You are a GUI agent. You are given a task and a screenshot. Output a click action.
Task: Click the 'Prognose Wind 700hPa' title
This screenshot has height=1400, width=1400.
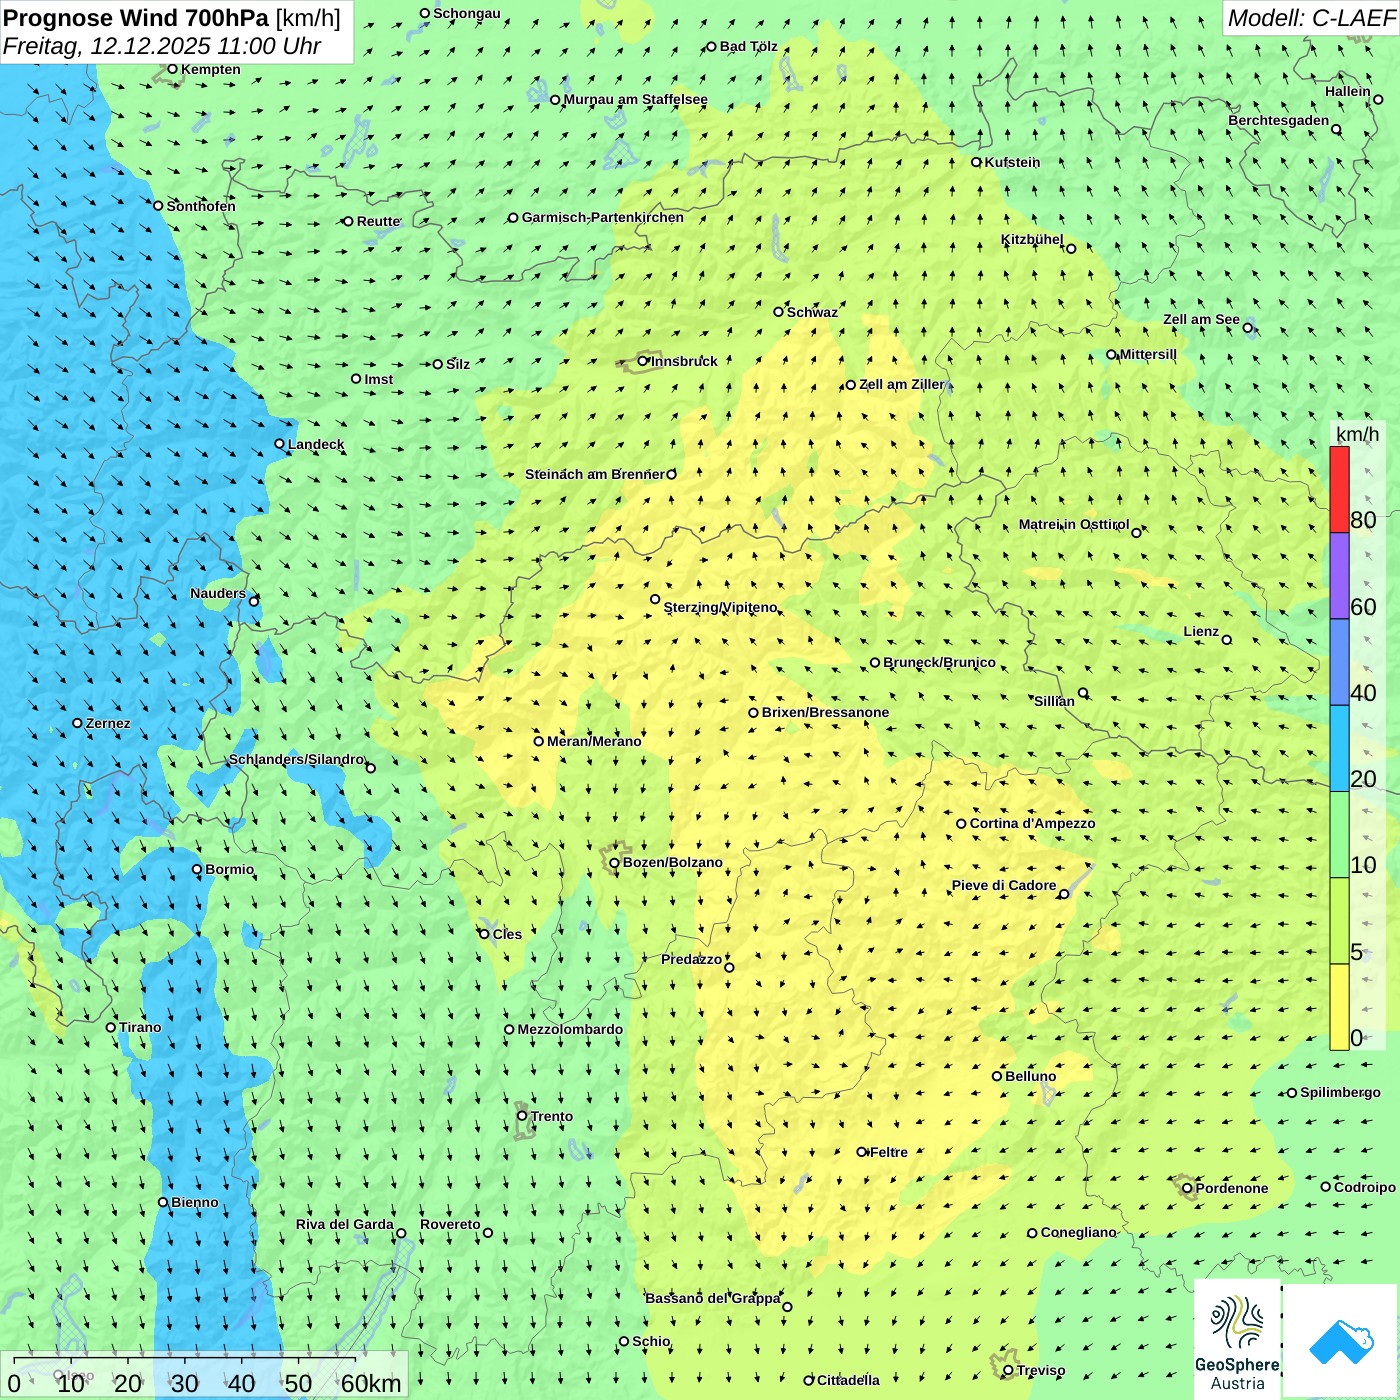click(x=136, y=18)
